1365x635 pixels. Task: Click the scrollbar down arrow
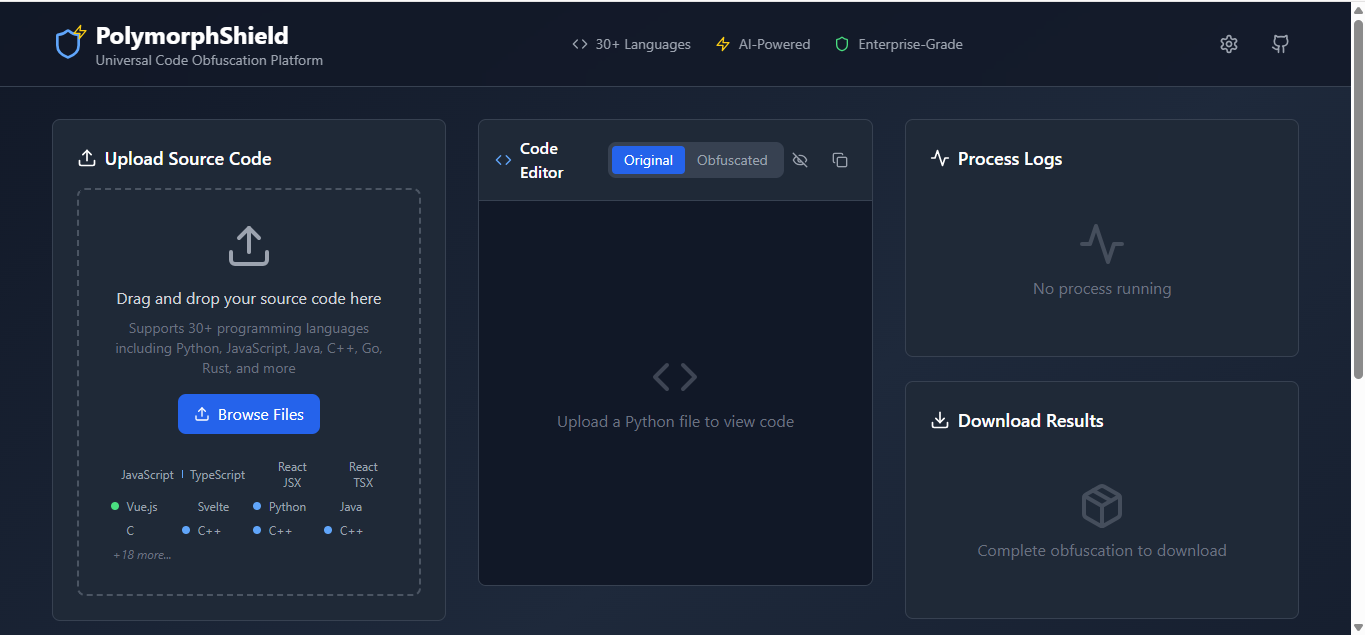click(x=1358, y=627)
